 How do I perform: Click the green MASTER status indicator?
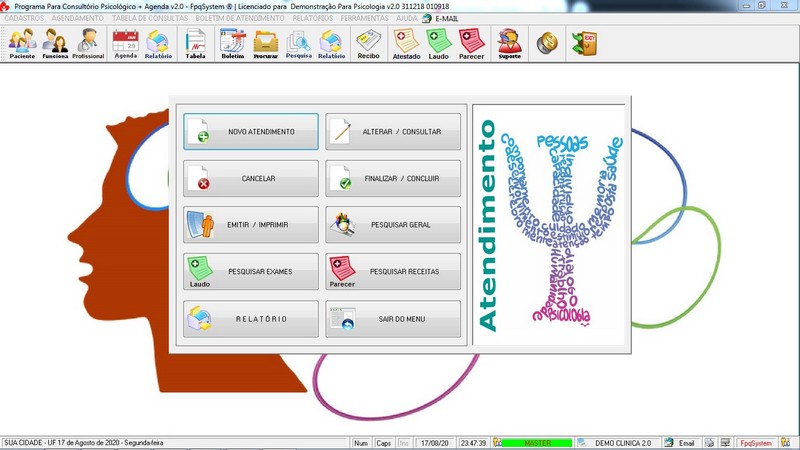[537, 442]
